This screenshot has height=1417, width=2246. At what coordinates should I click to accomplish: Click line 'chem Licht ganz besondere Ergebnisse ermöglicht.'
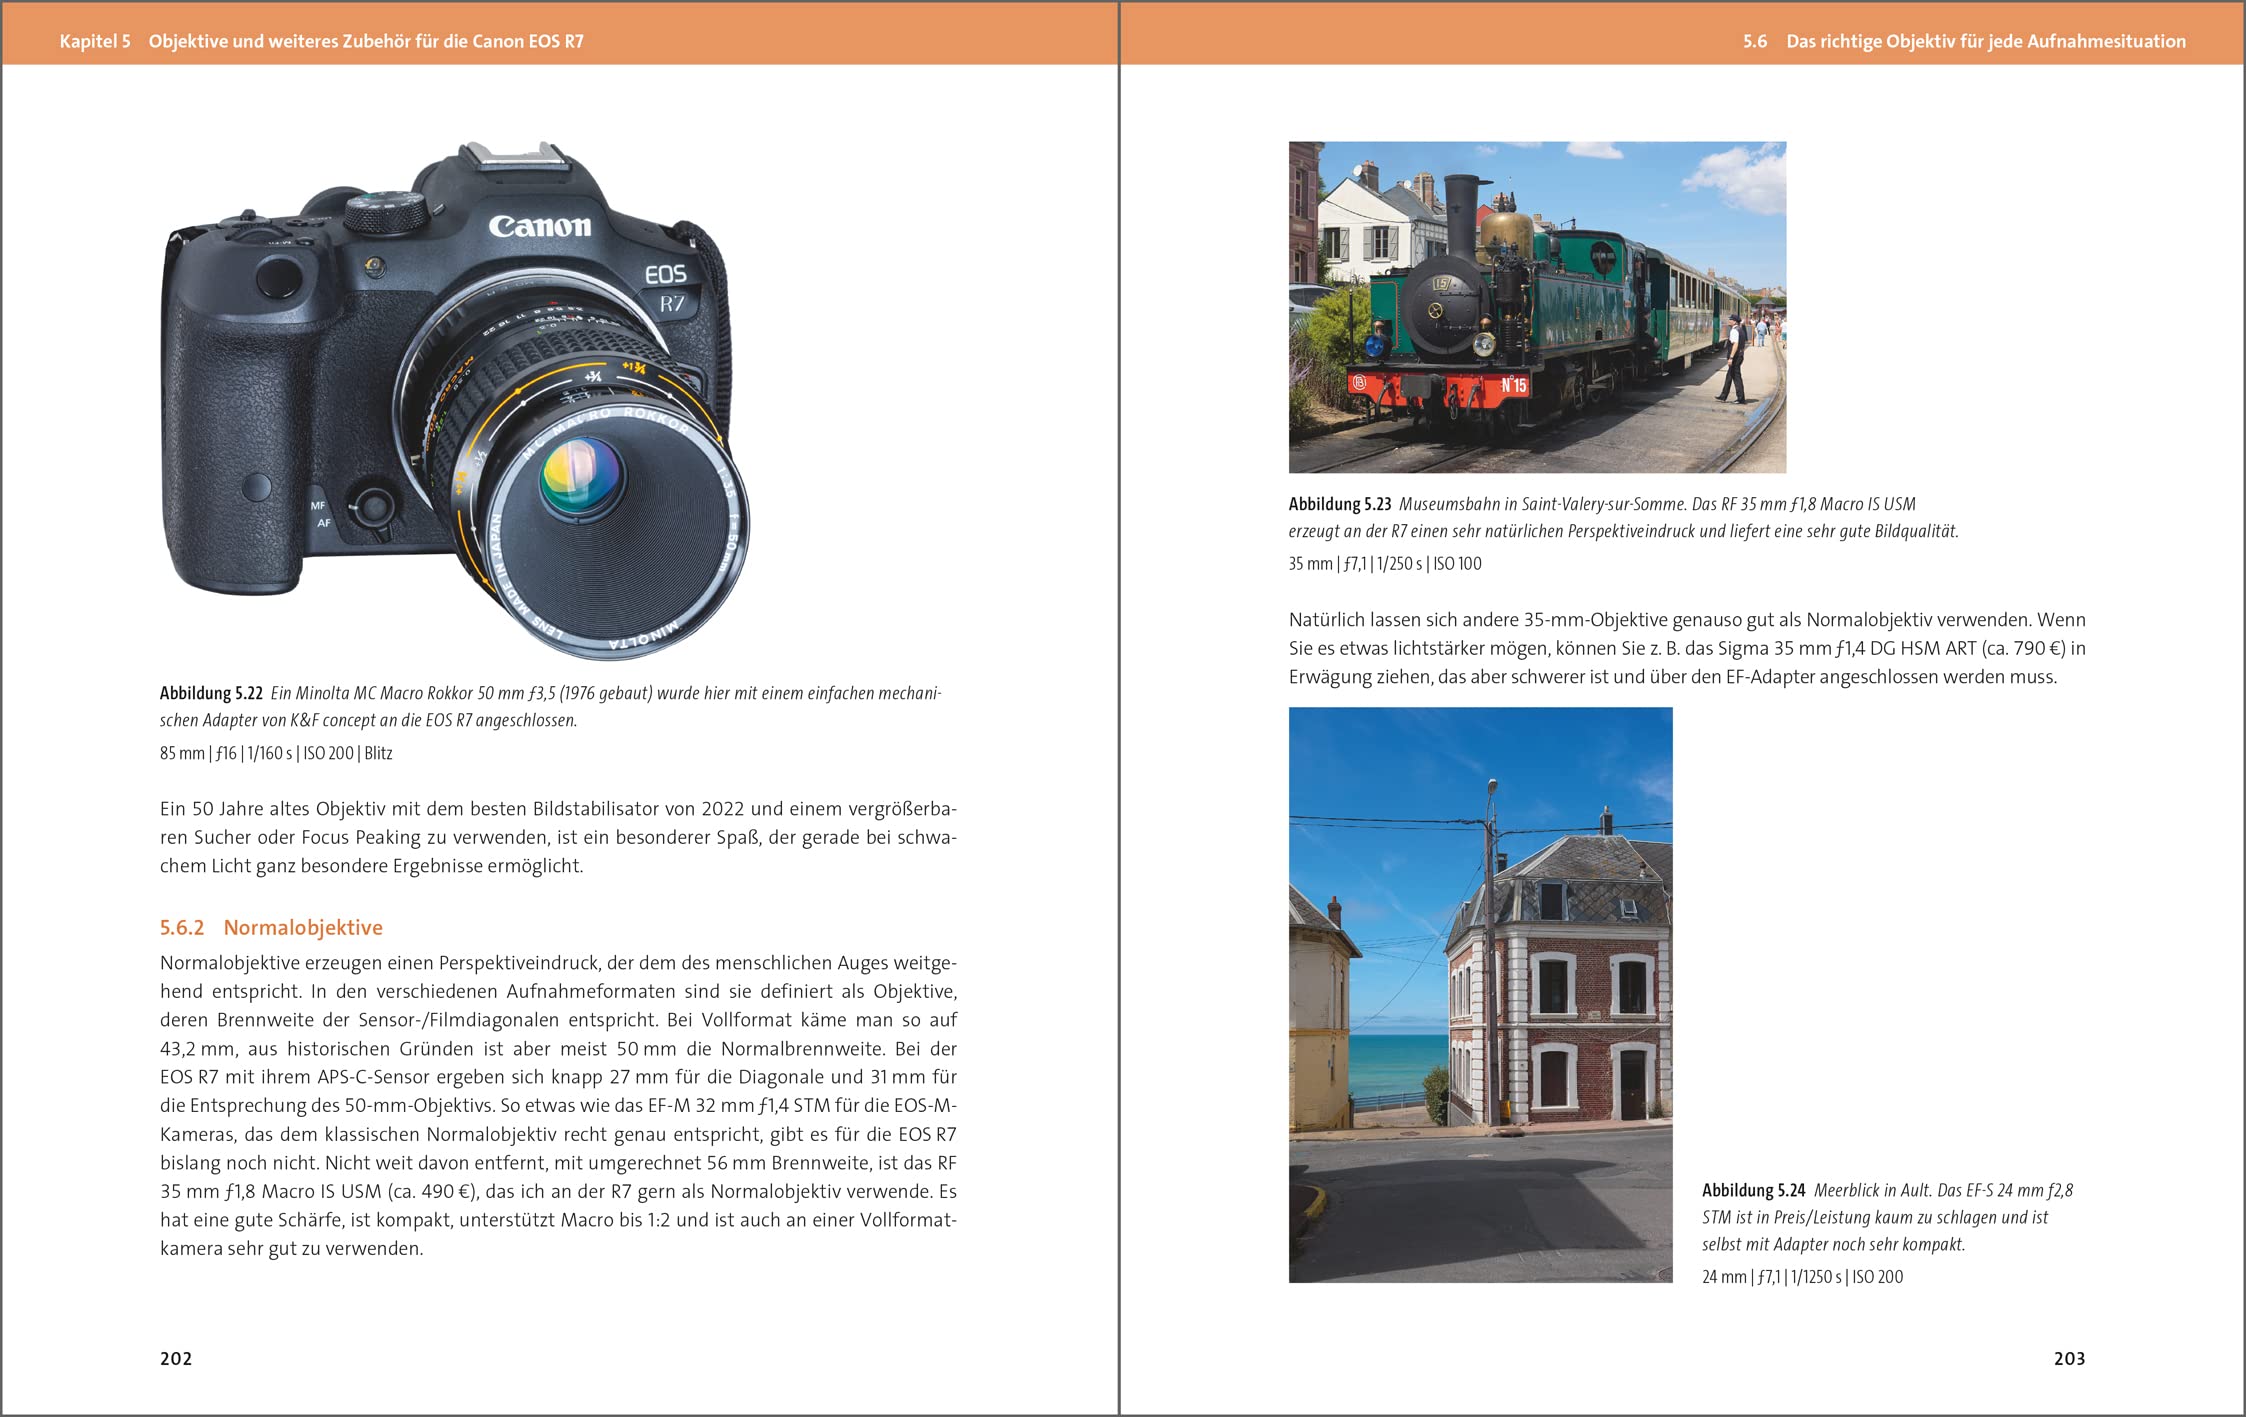[x=371, y=866]
